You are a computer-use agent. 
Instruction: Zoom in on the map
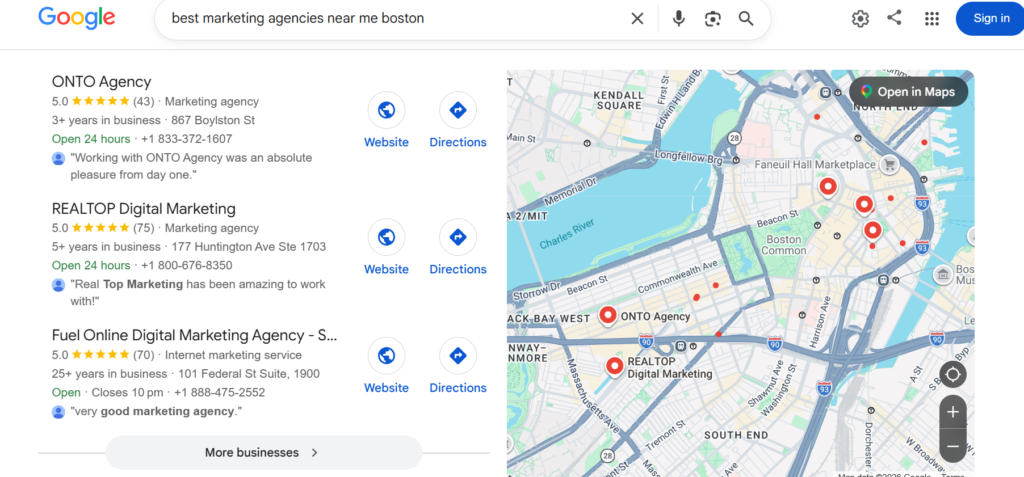[x=953, y=412]
